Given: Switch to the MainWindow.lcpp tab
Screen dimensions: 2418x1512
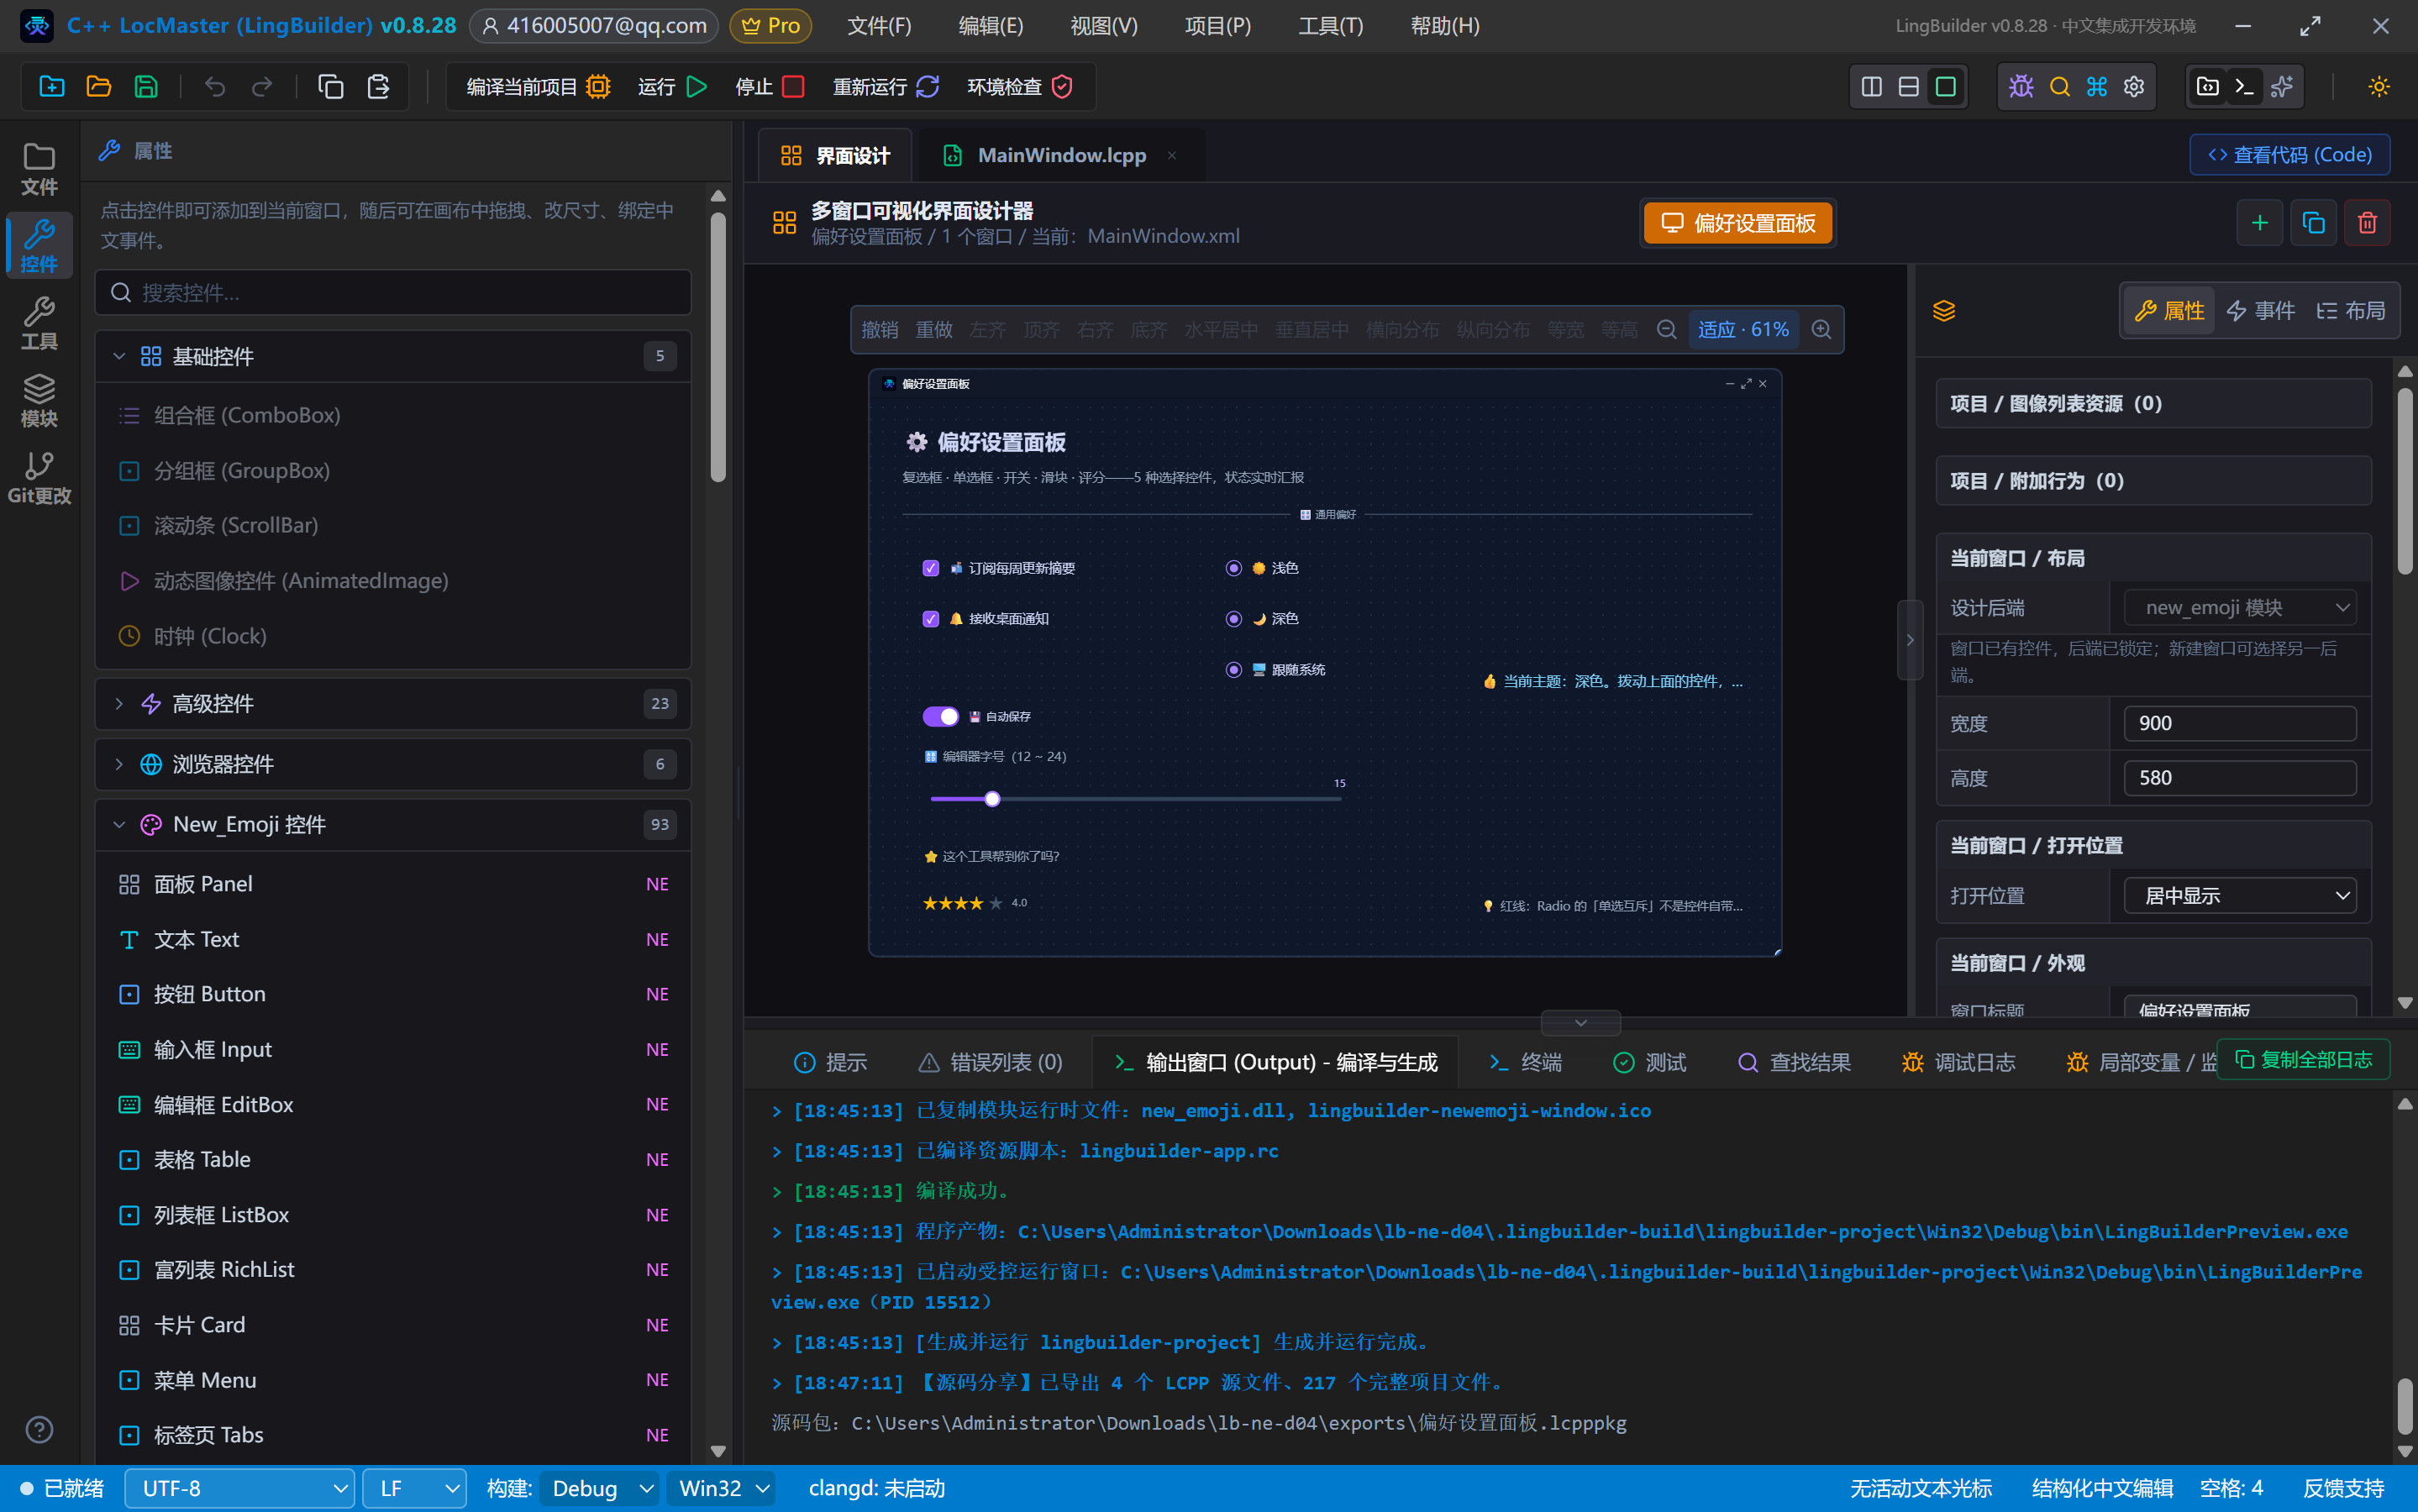Looking at the screenshot, I should pos(1060,155).
